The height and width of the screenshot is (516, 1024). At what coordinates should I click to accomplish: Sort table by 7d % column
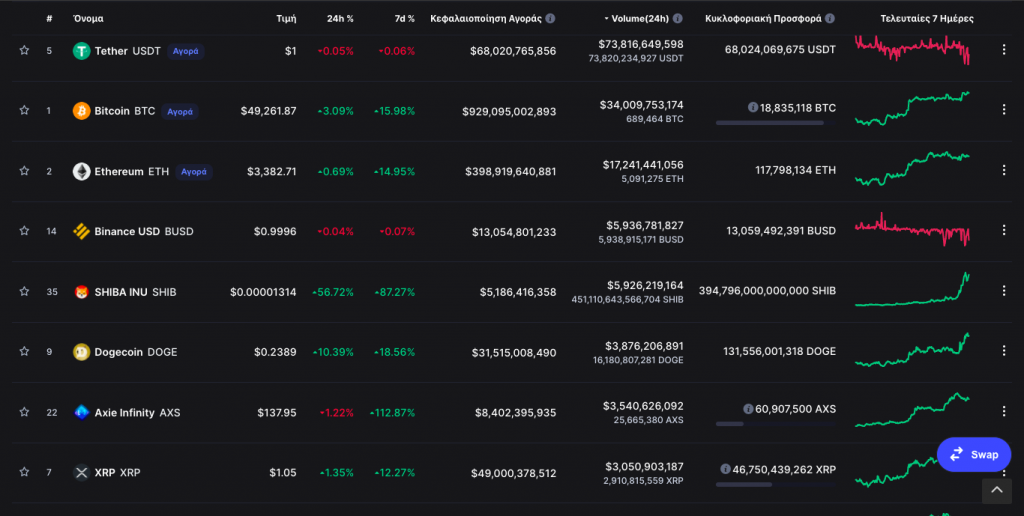click(x=404, y=18)
